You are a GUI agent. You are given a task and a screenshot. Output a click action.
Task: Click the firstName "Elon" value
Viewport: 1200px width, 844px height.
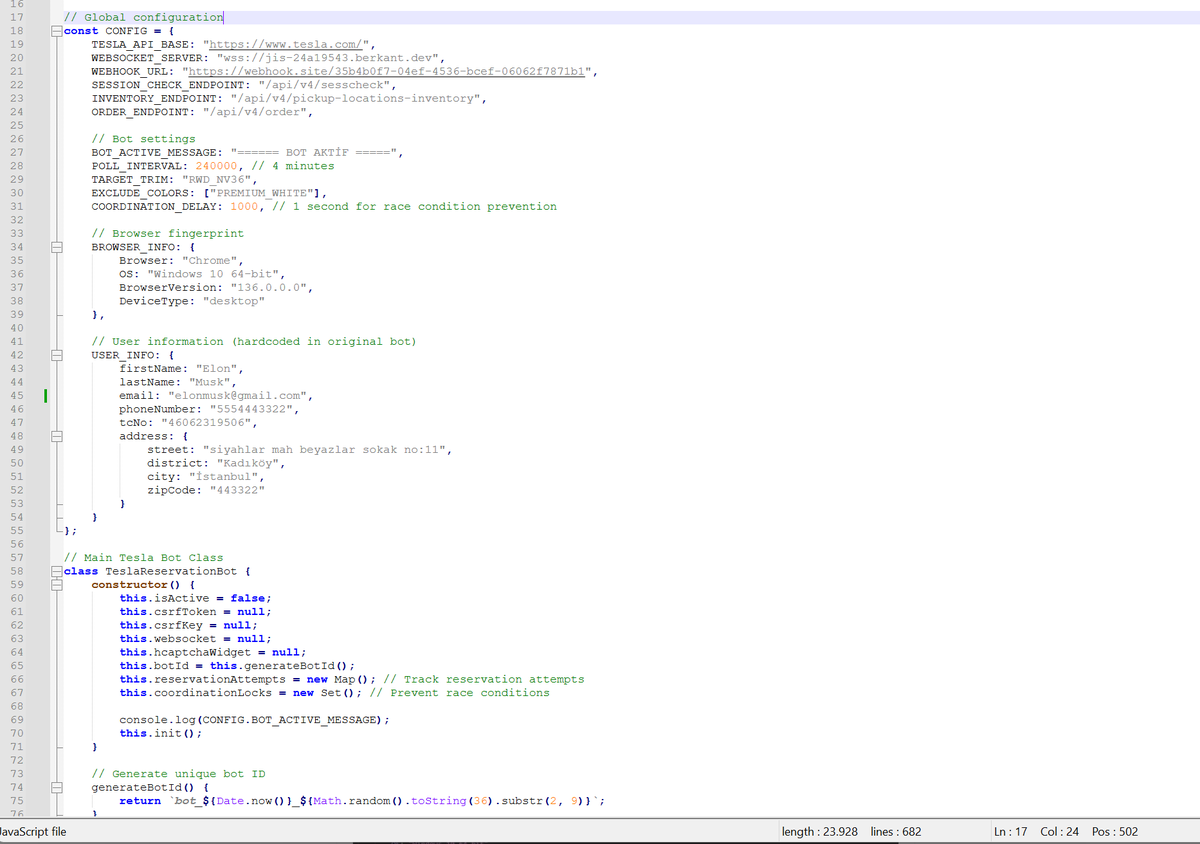point(216,369)
